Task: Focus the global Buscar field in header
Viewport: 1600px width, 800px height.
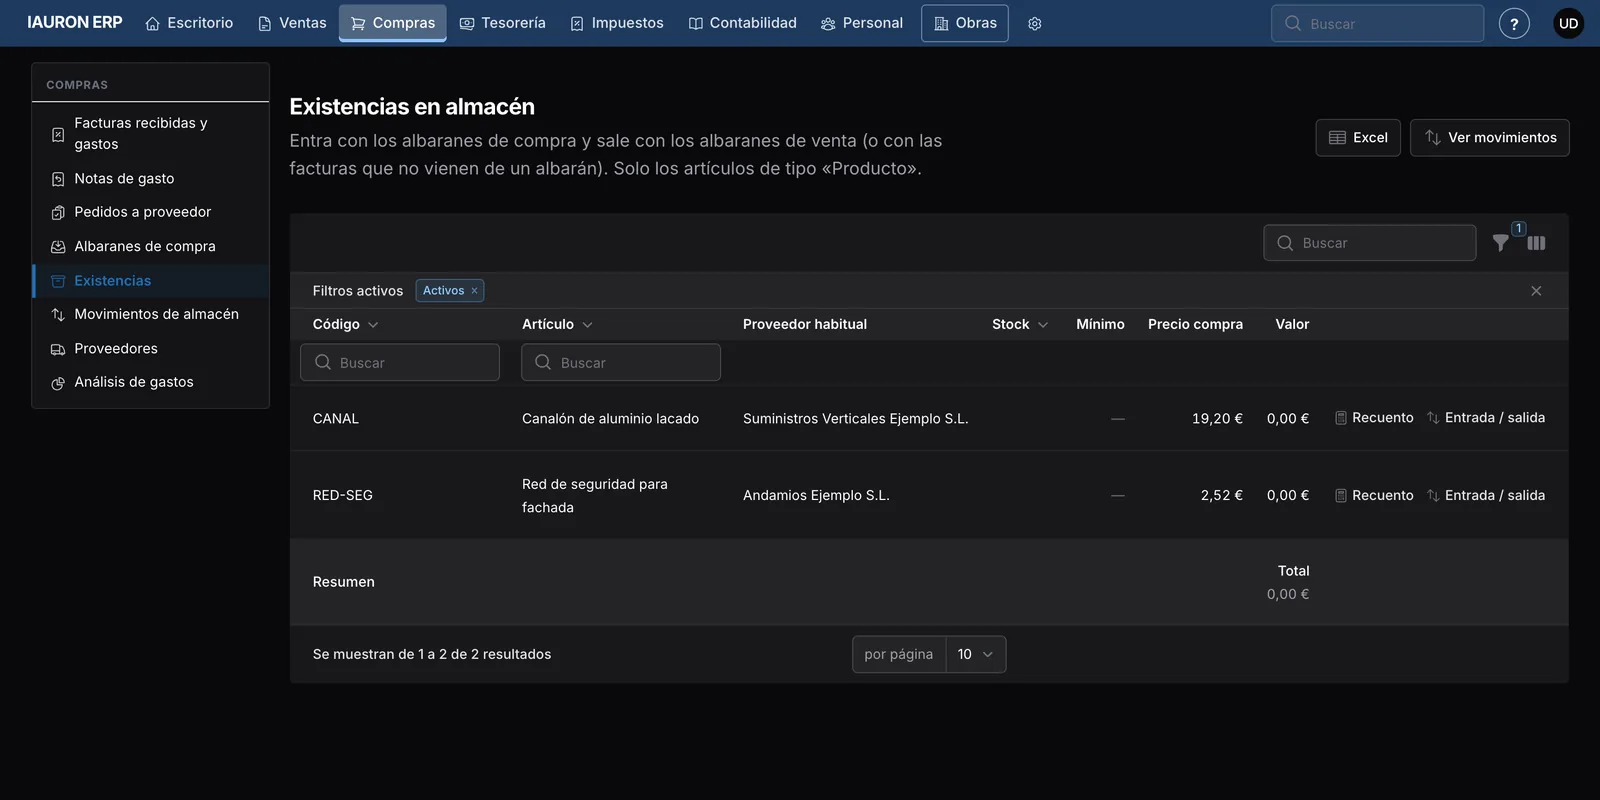Action: 1377,23
